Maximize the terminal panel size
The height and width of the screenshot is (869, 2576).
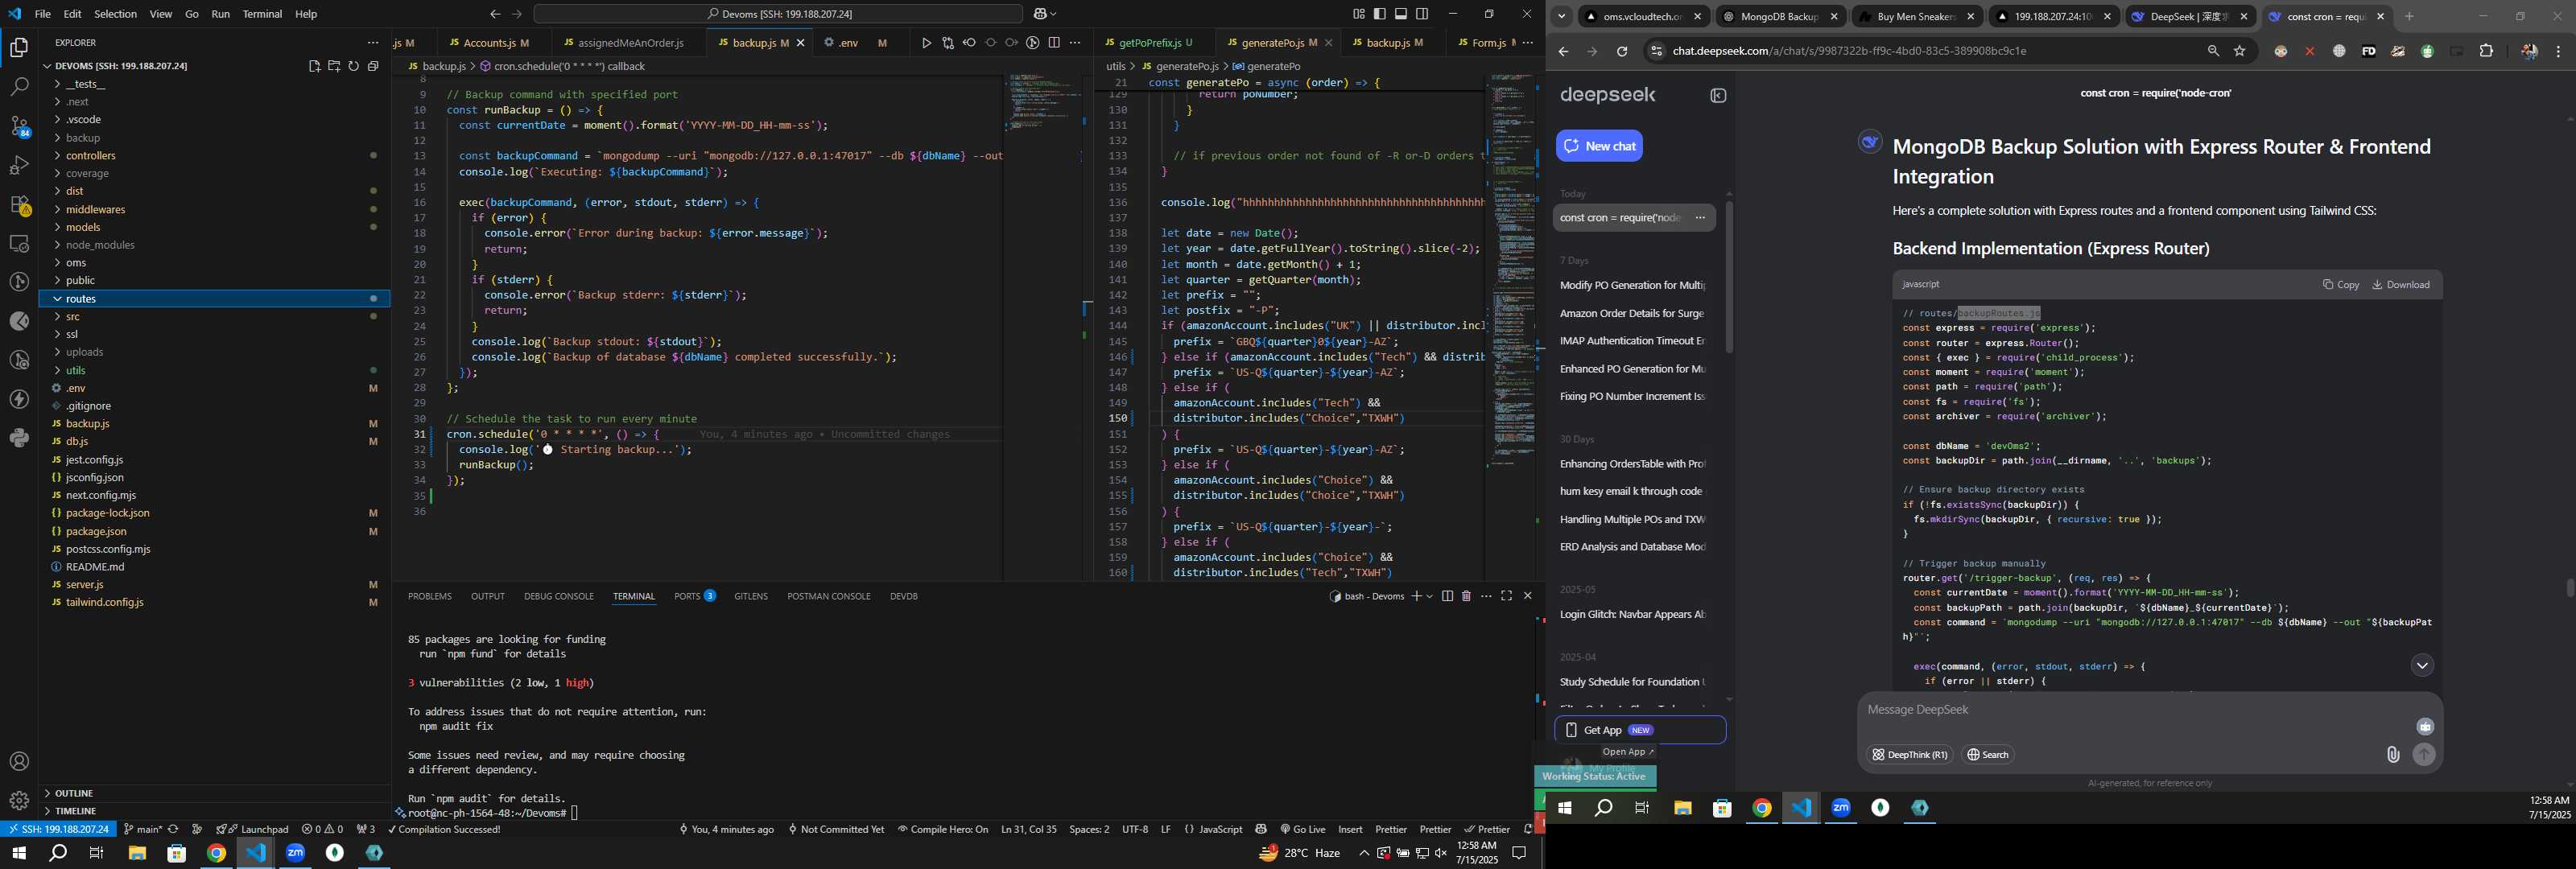click(1506, 596)
